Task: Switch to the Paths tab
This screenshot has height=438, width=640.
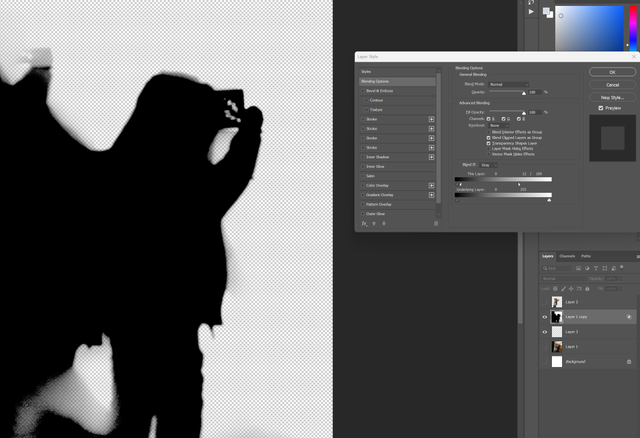Action: tap(586, 256)
